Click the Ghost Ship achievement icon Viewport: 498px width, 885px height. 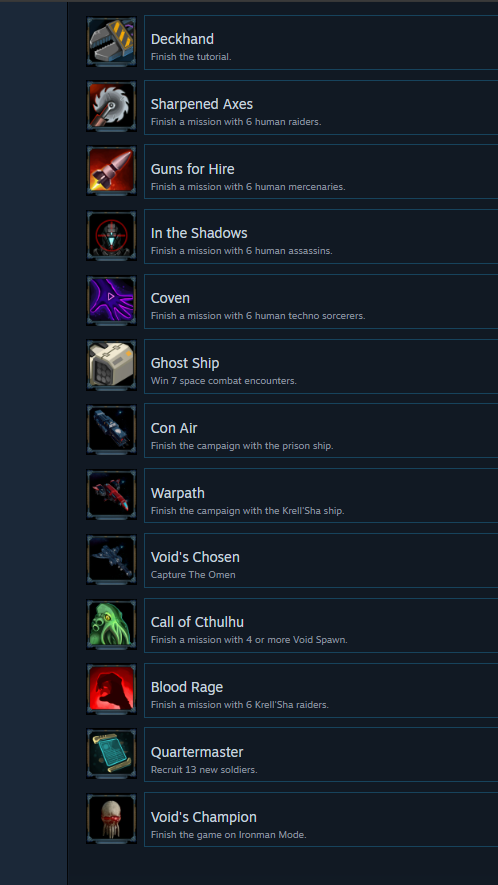(111, 366)
